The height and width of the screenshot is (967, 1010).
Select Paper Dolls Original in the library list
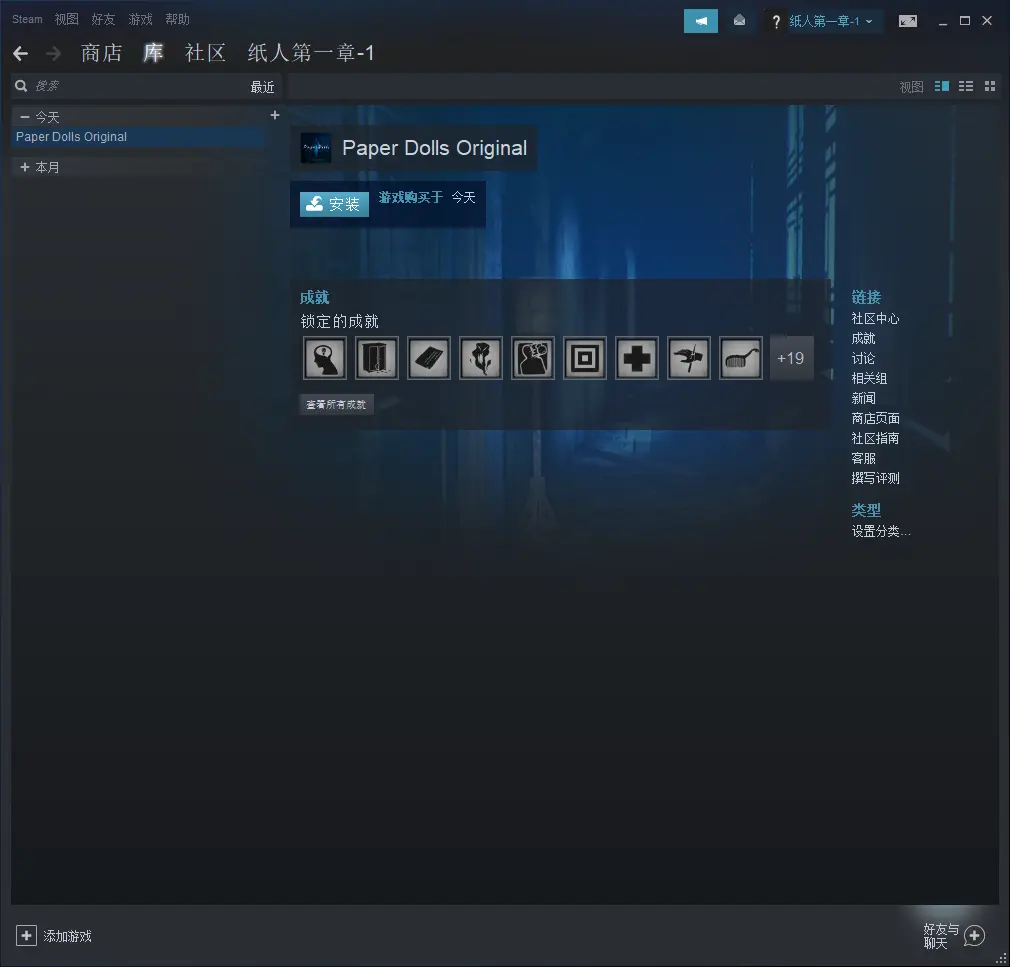(x=138, y=137)
